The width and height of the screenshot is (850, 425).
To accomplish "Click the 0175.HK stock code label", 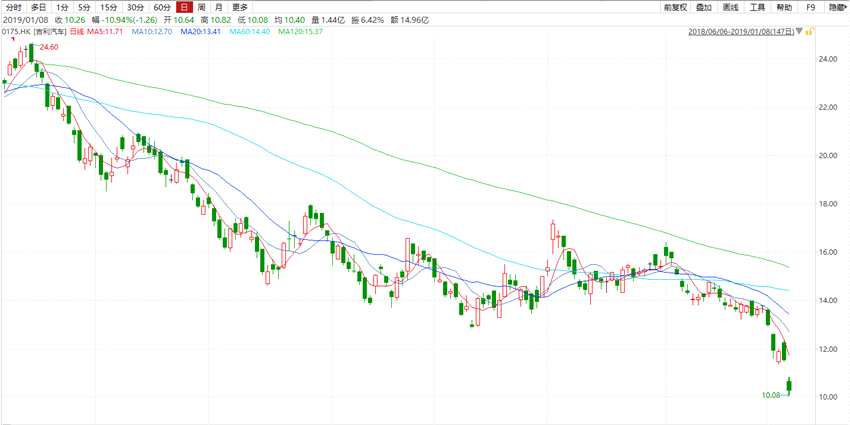I will click(x=15, y=32).
